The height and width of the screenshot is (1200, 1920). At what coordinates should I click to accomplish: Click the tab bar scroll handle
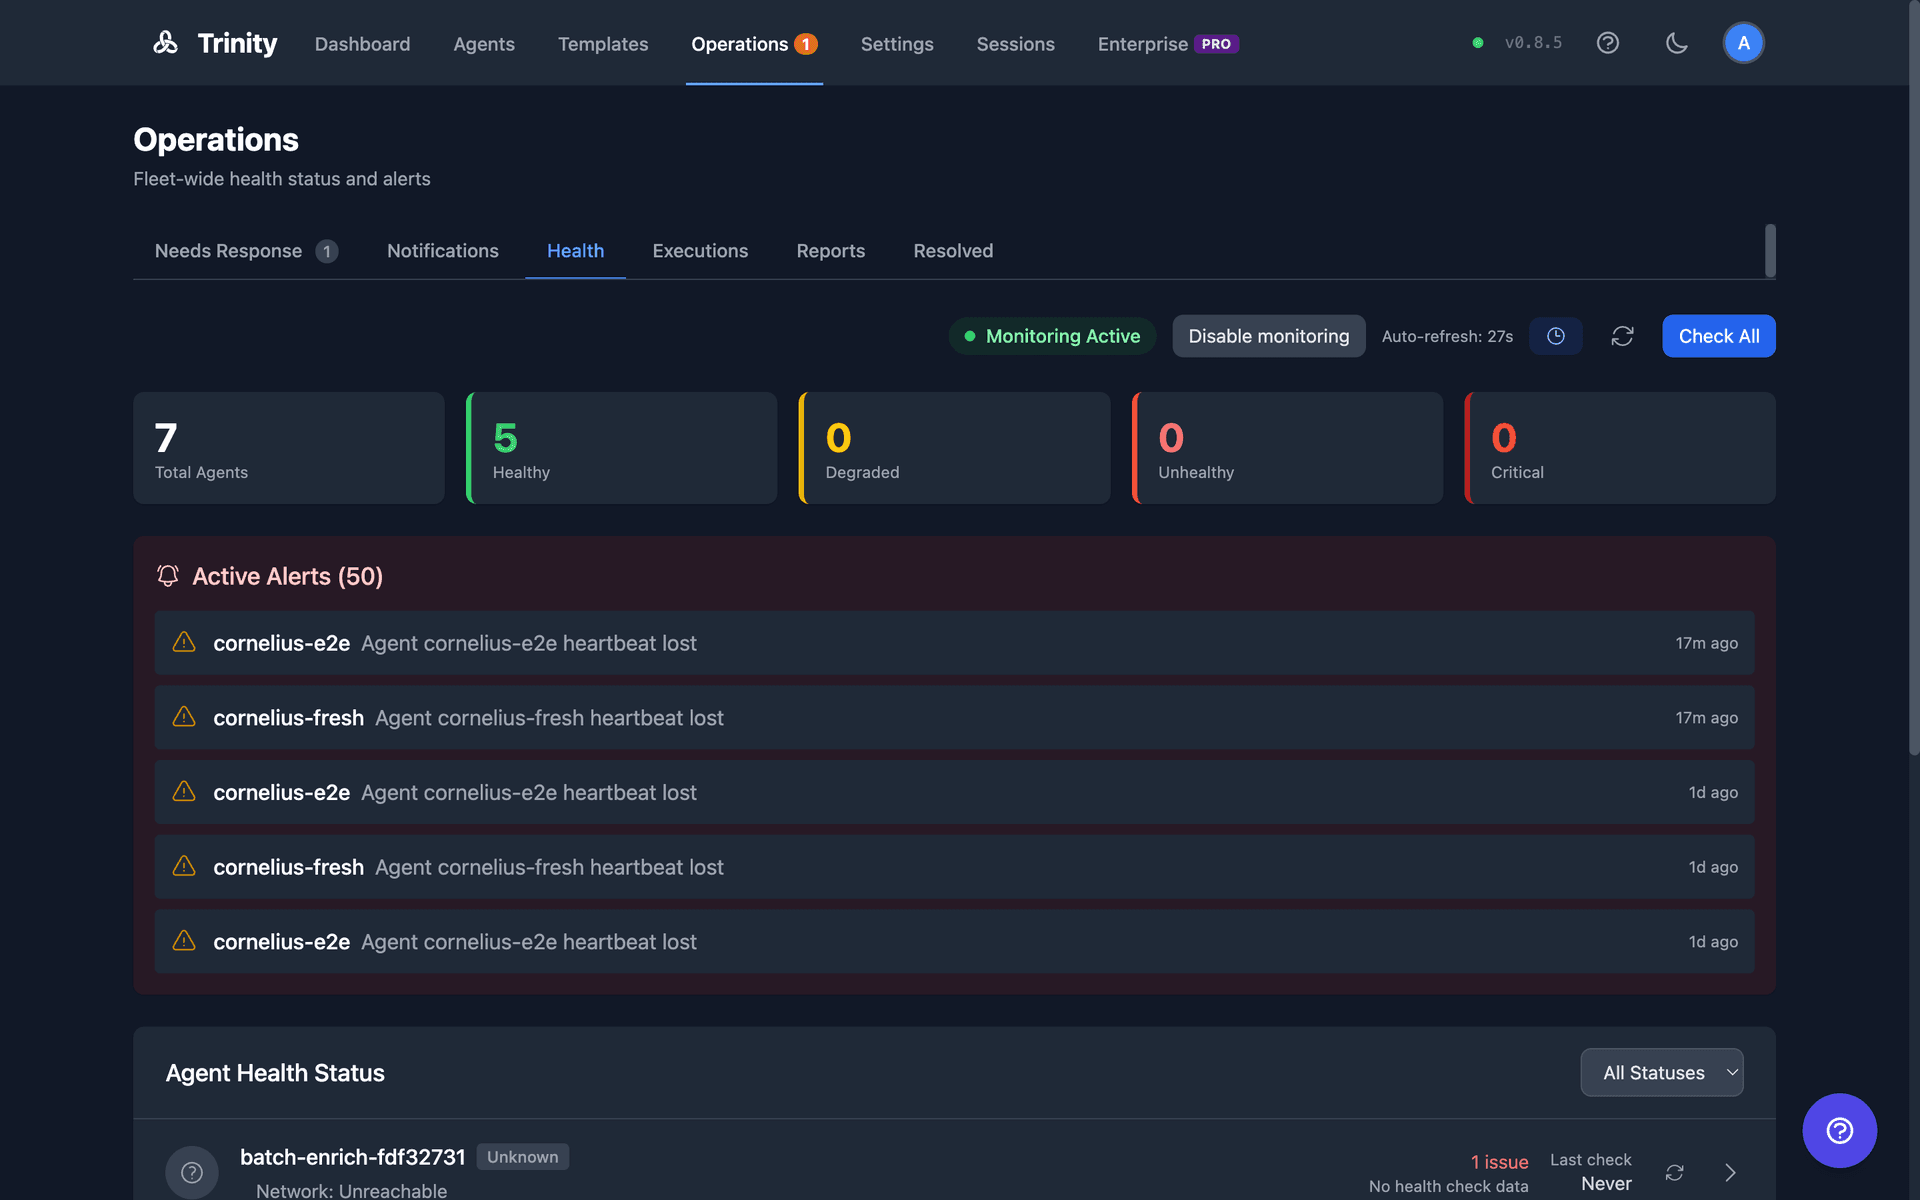(1770, 250)
